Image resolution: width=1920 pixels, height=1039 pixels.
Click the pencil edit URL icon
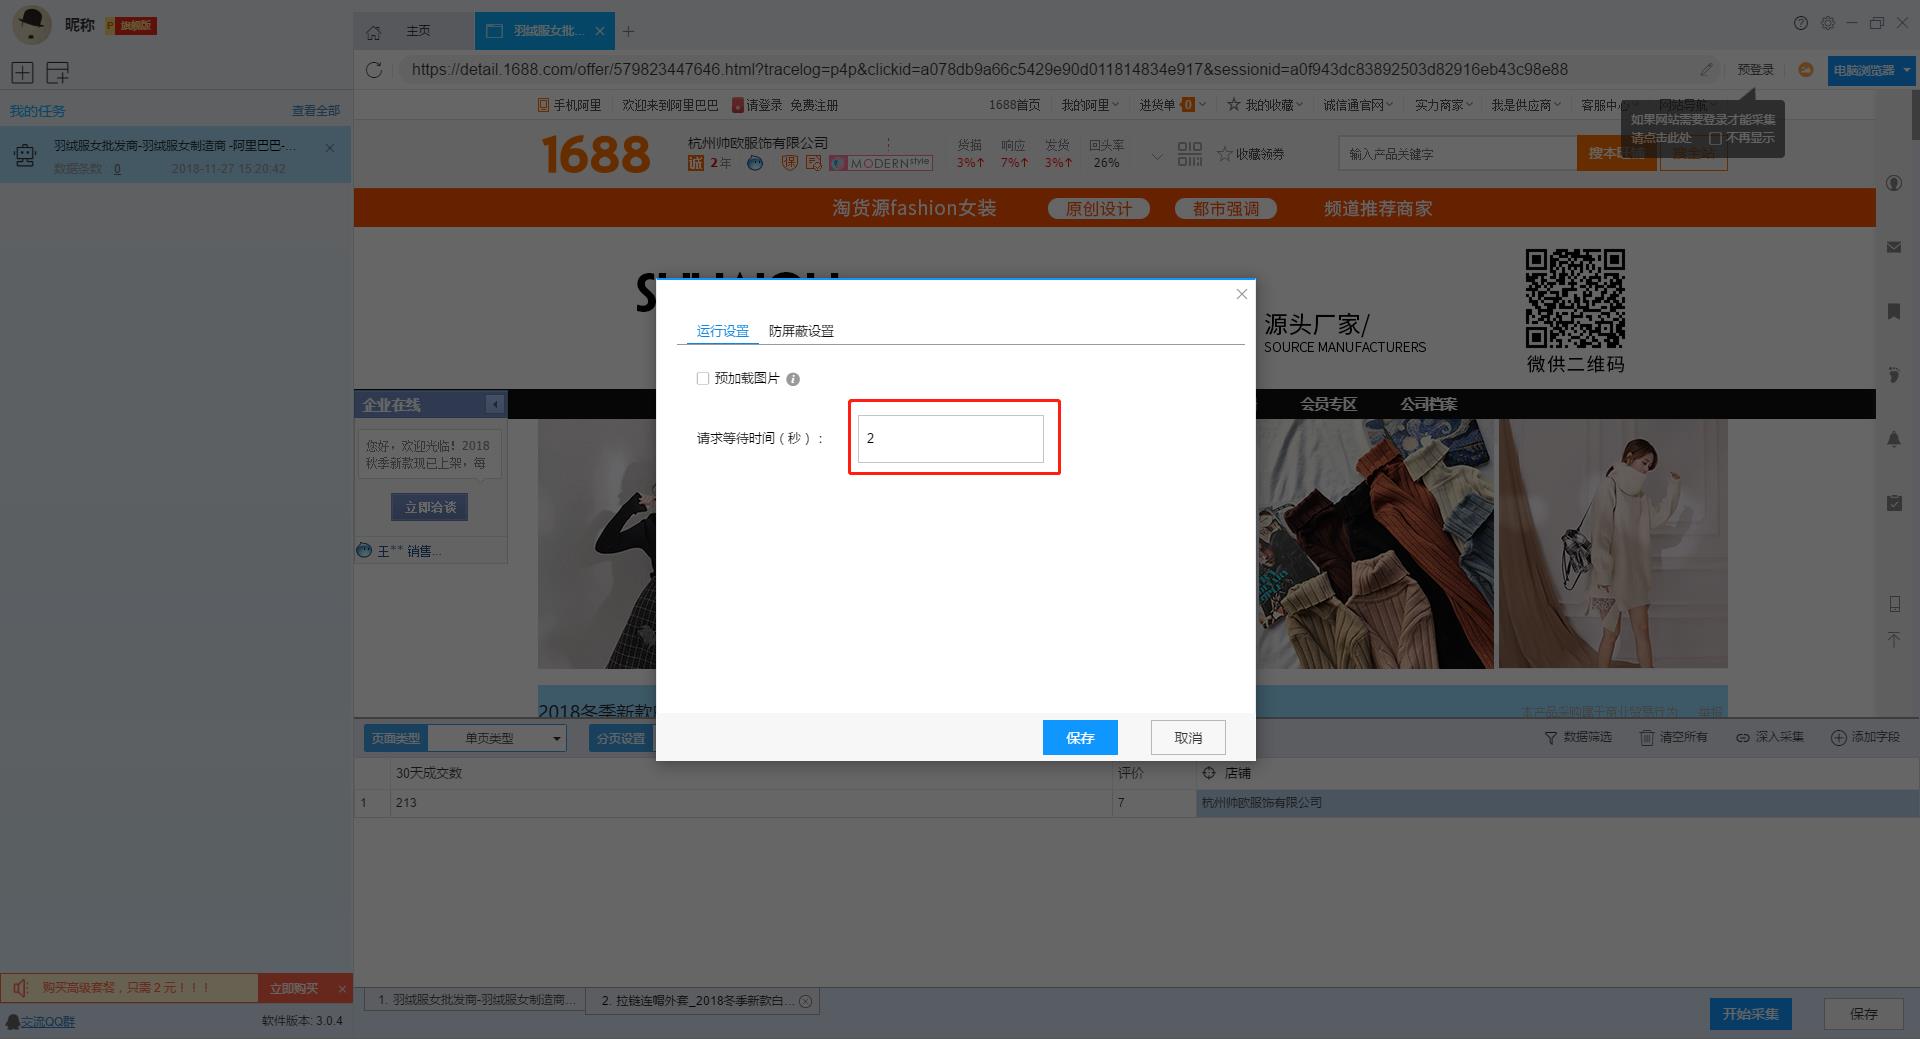(1706, 69)
